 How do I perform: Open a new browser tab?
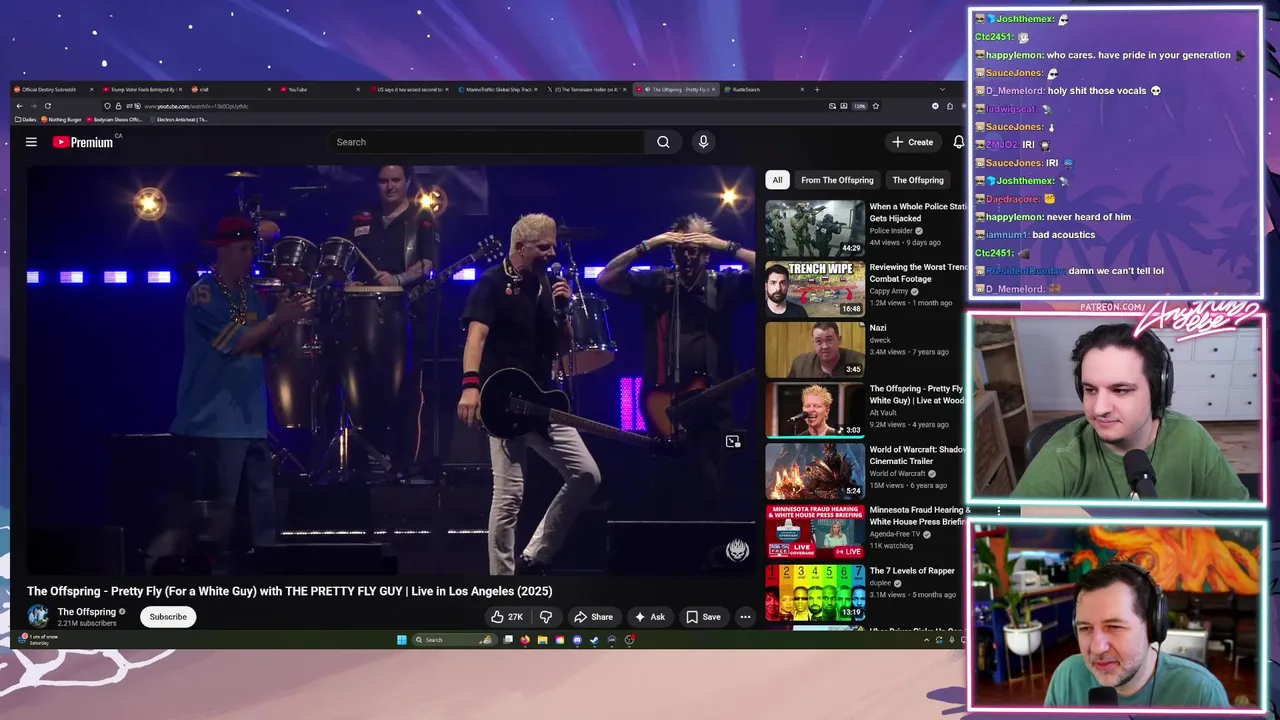click(x=817, y=89)
